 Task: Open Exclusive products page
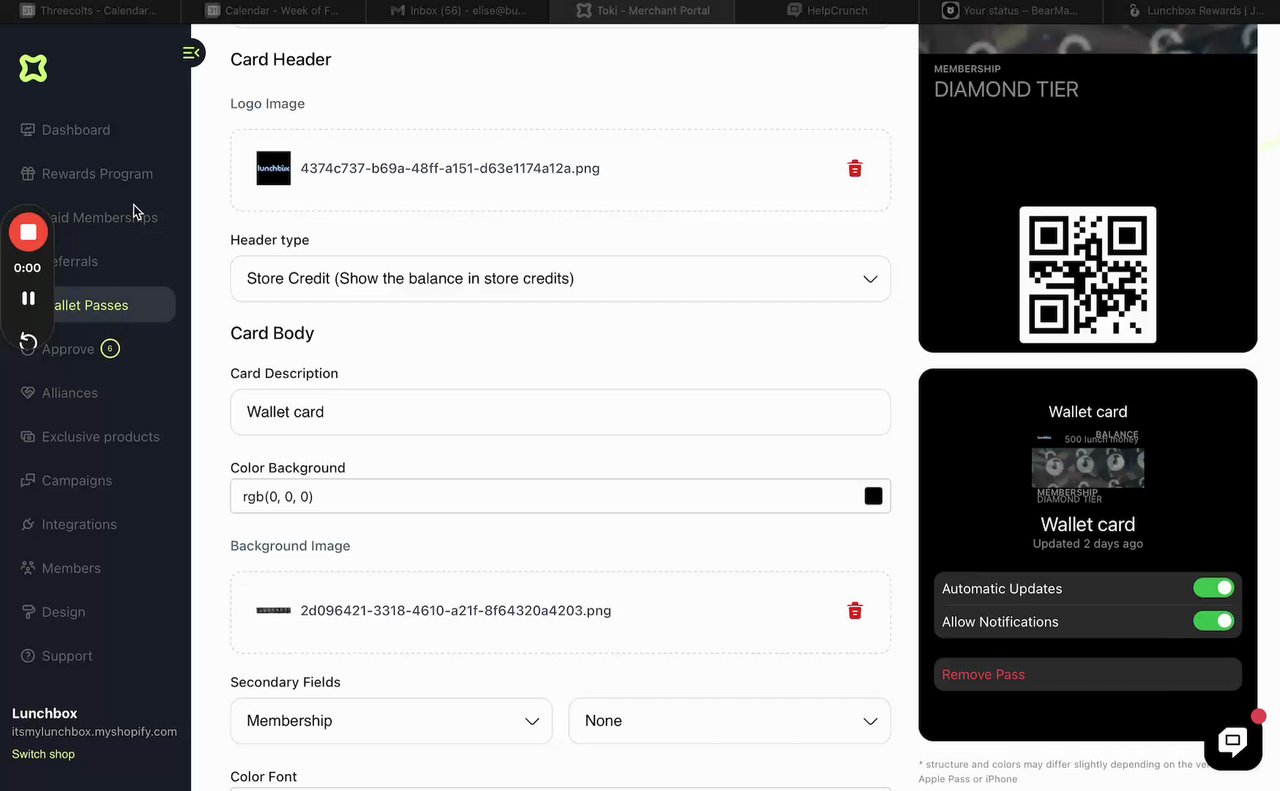(x=100, y=437)
